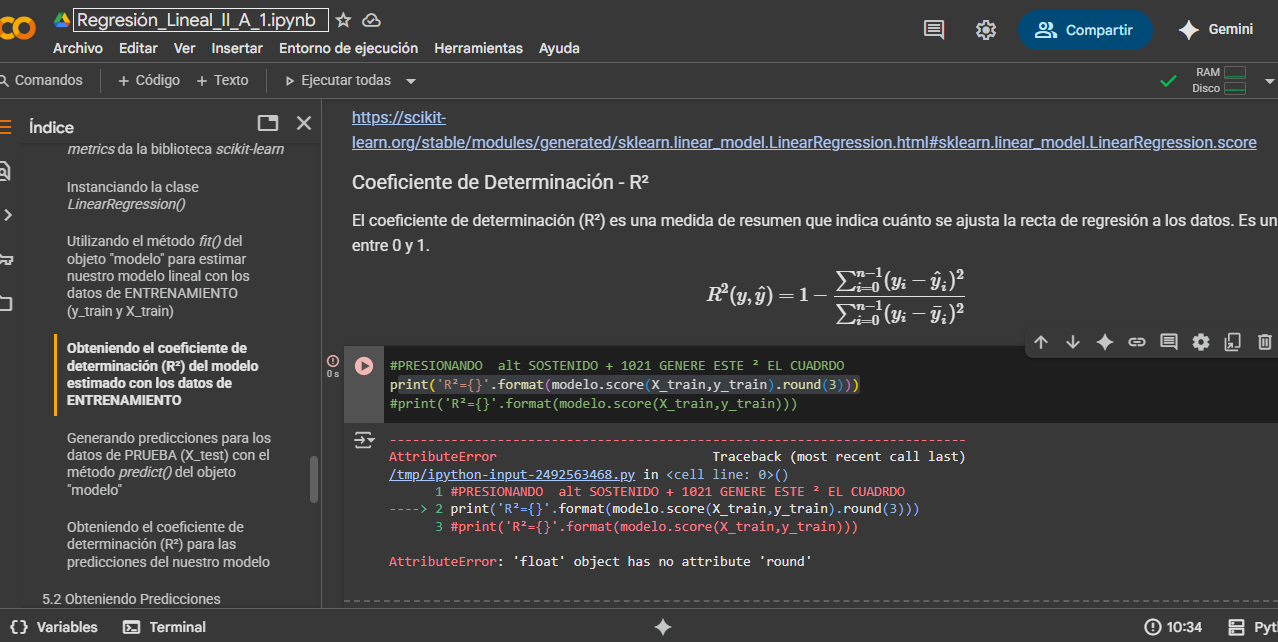Click Gemini sparkle icon in cell toolbar
The width and height of the screenshot is (1278, 642).
1105,342
